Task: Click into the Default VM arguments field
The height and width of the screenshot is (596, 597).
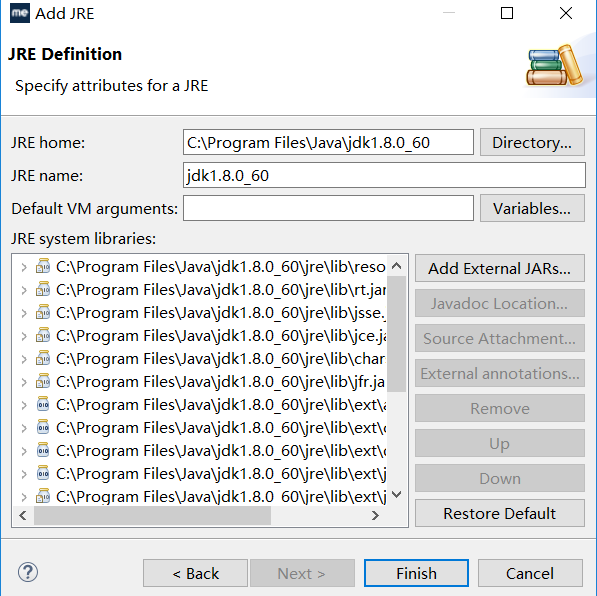Action: pos(328,208)
